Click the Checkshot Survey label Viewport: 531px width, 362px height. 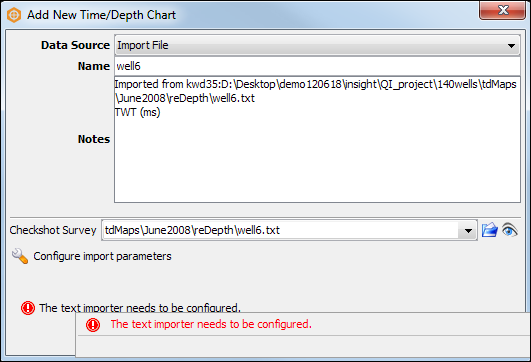[53, 230]
